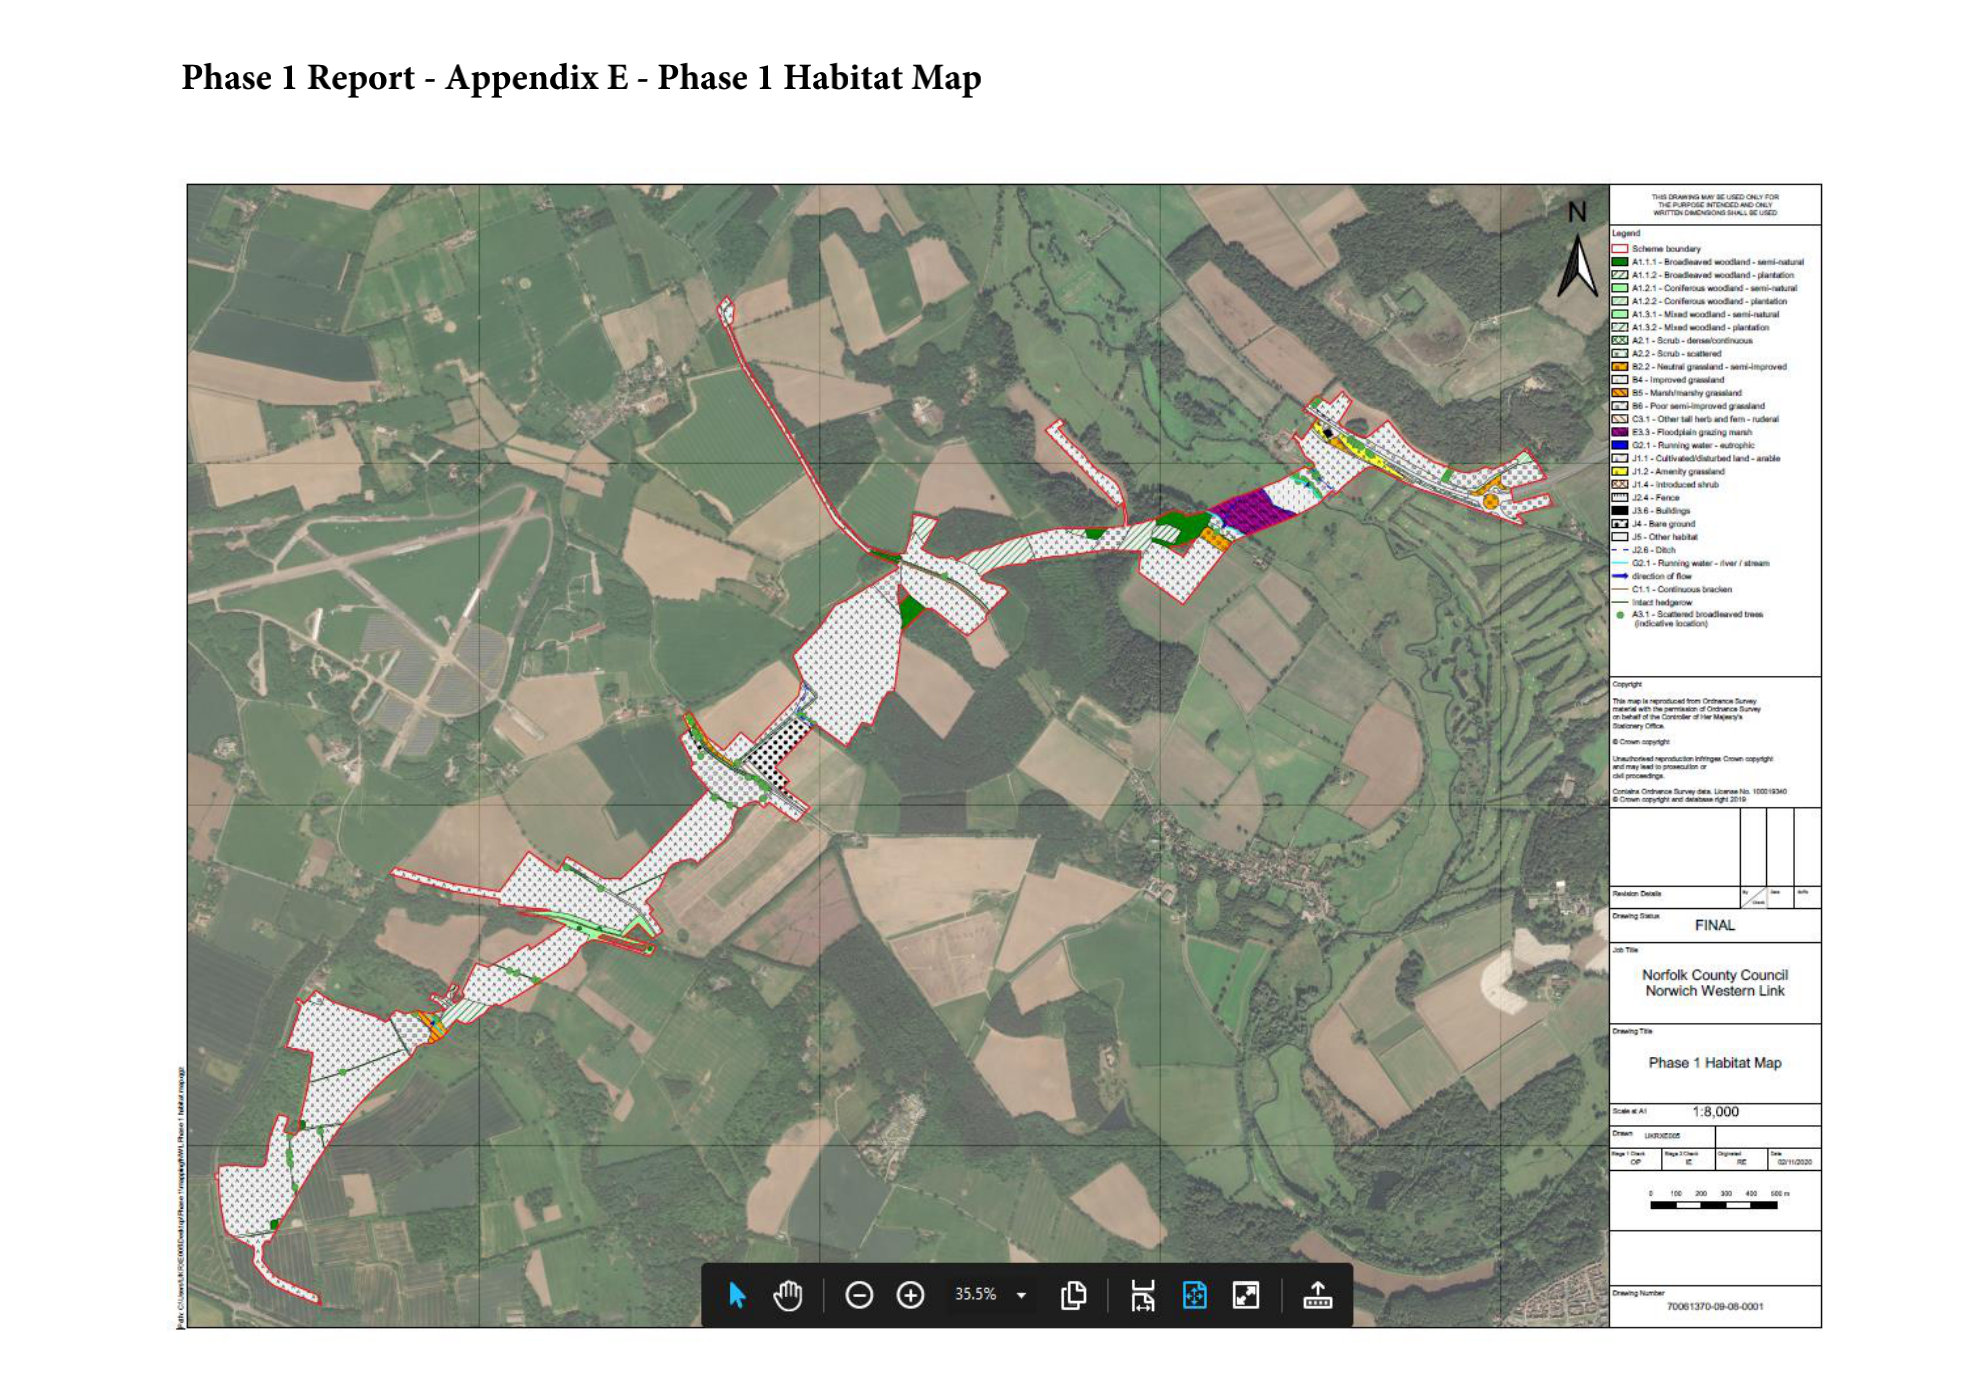1964x1388 pixels.
Task: Click the dock toolbar icon
Action: coord(1317,1295)
